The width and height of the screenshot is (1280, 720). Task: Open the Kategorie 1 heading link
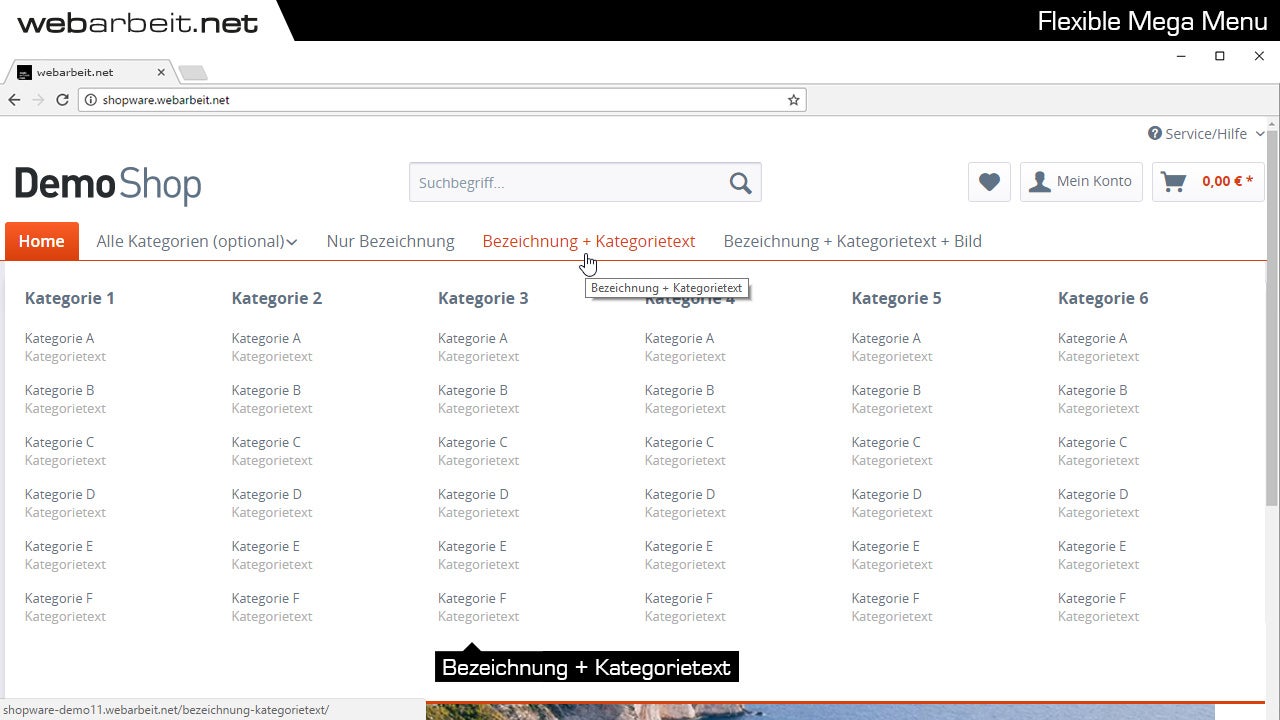70,298
